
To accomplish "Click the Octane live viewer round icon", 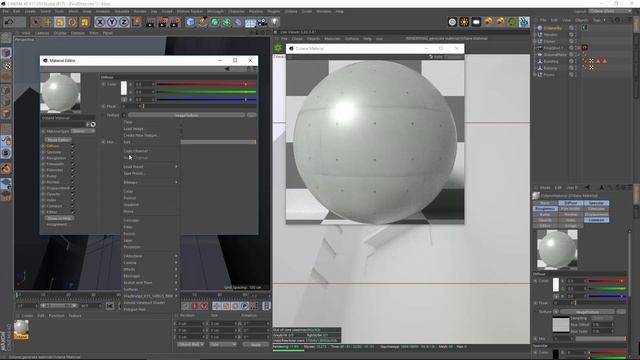I will click(452, 22).
